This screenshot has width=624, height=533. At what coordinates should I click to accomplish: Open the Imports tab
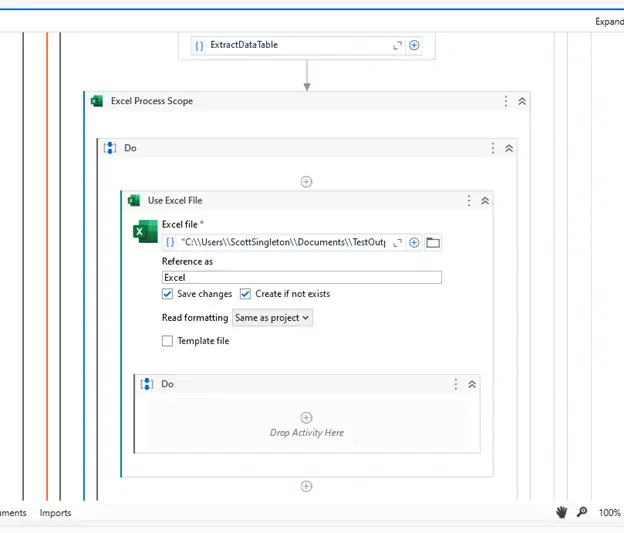[55, 513]
